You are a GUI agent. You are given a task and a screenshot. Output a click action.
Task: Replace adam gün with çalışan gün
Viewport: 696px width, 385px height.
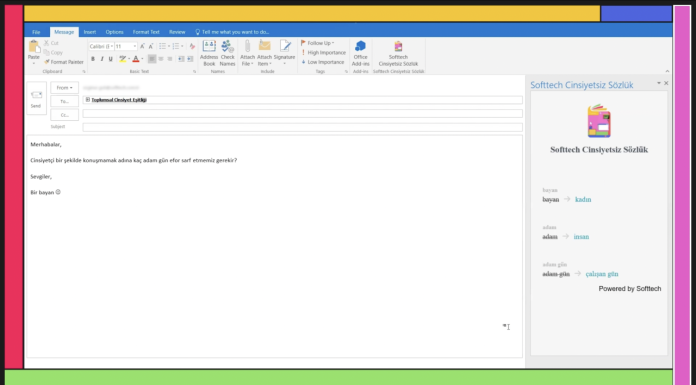point(602,274)
